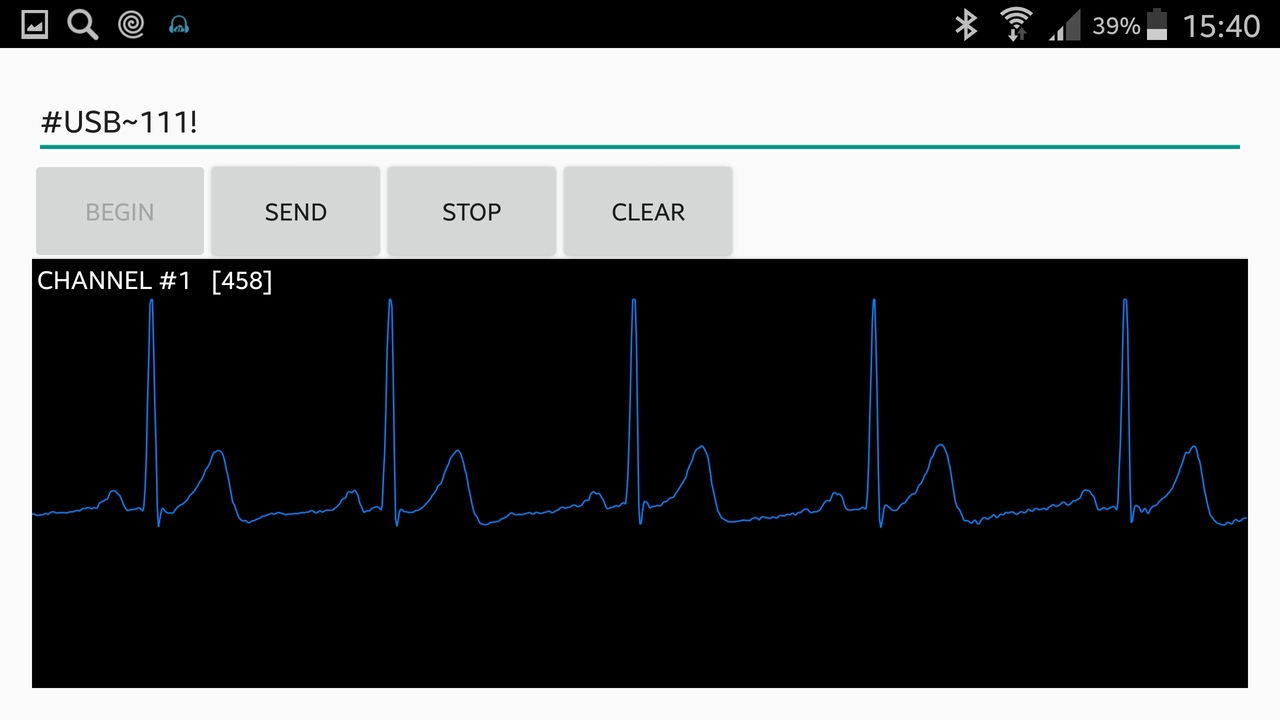Send the command with SEND button
The height and width of the screenshot is (720, 1280).
[296, 211]
